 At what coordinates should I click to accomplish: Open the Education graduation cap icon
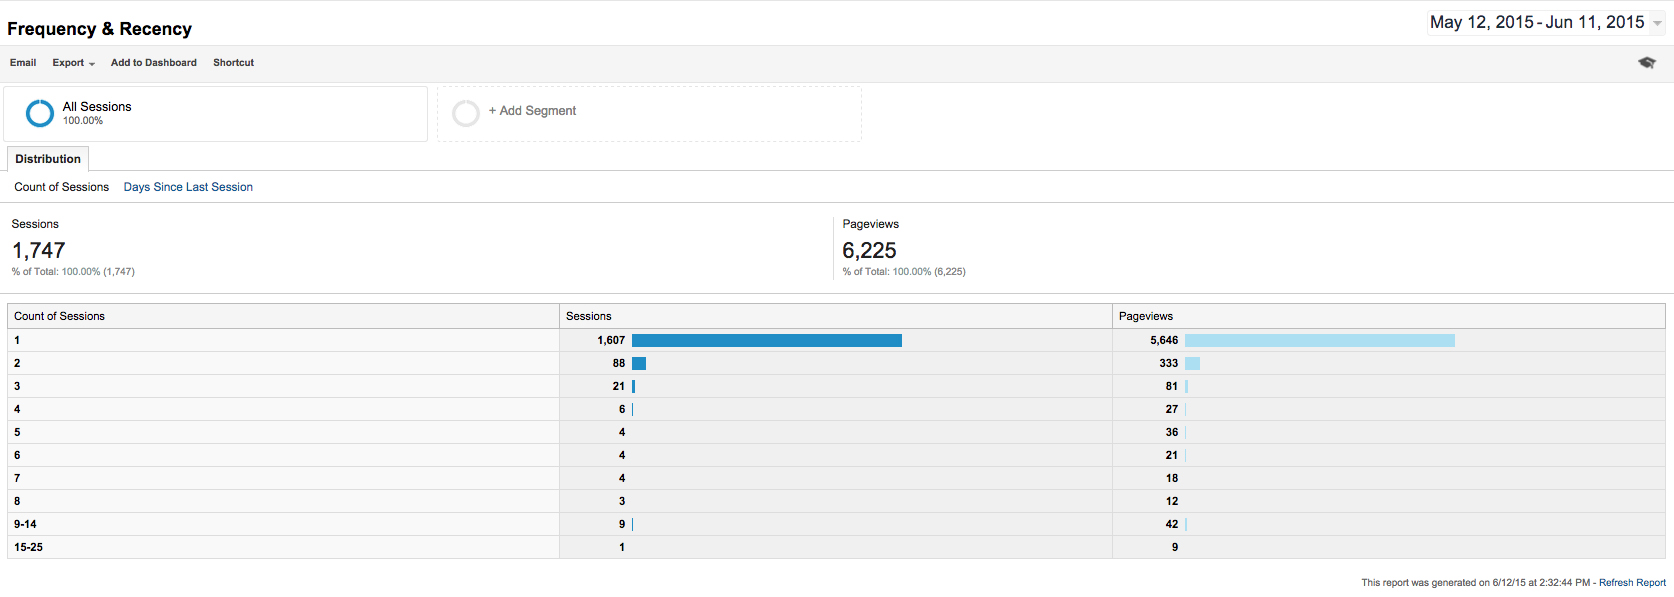coord(1646,62)
